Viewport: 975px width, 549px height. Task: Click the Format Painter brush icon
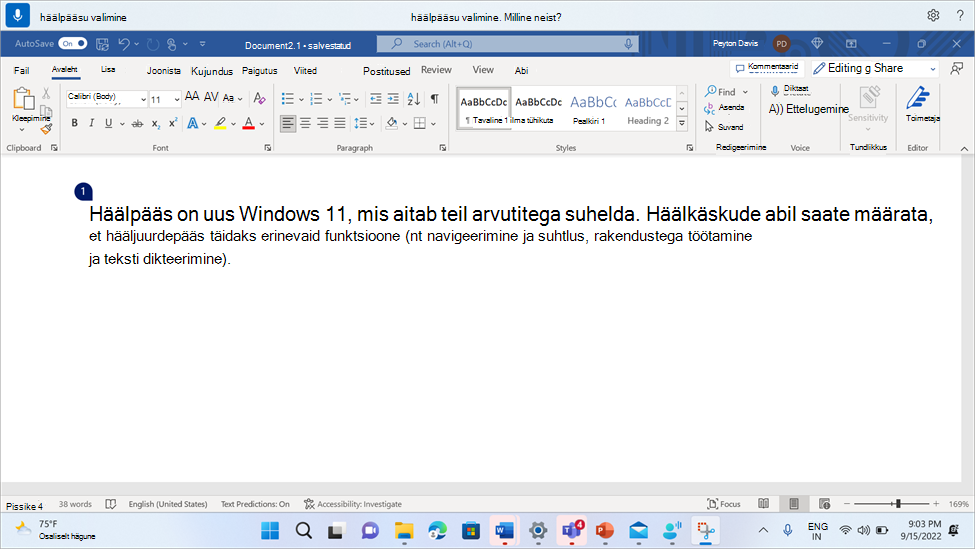(x=46, y=129)
